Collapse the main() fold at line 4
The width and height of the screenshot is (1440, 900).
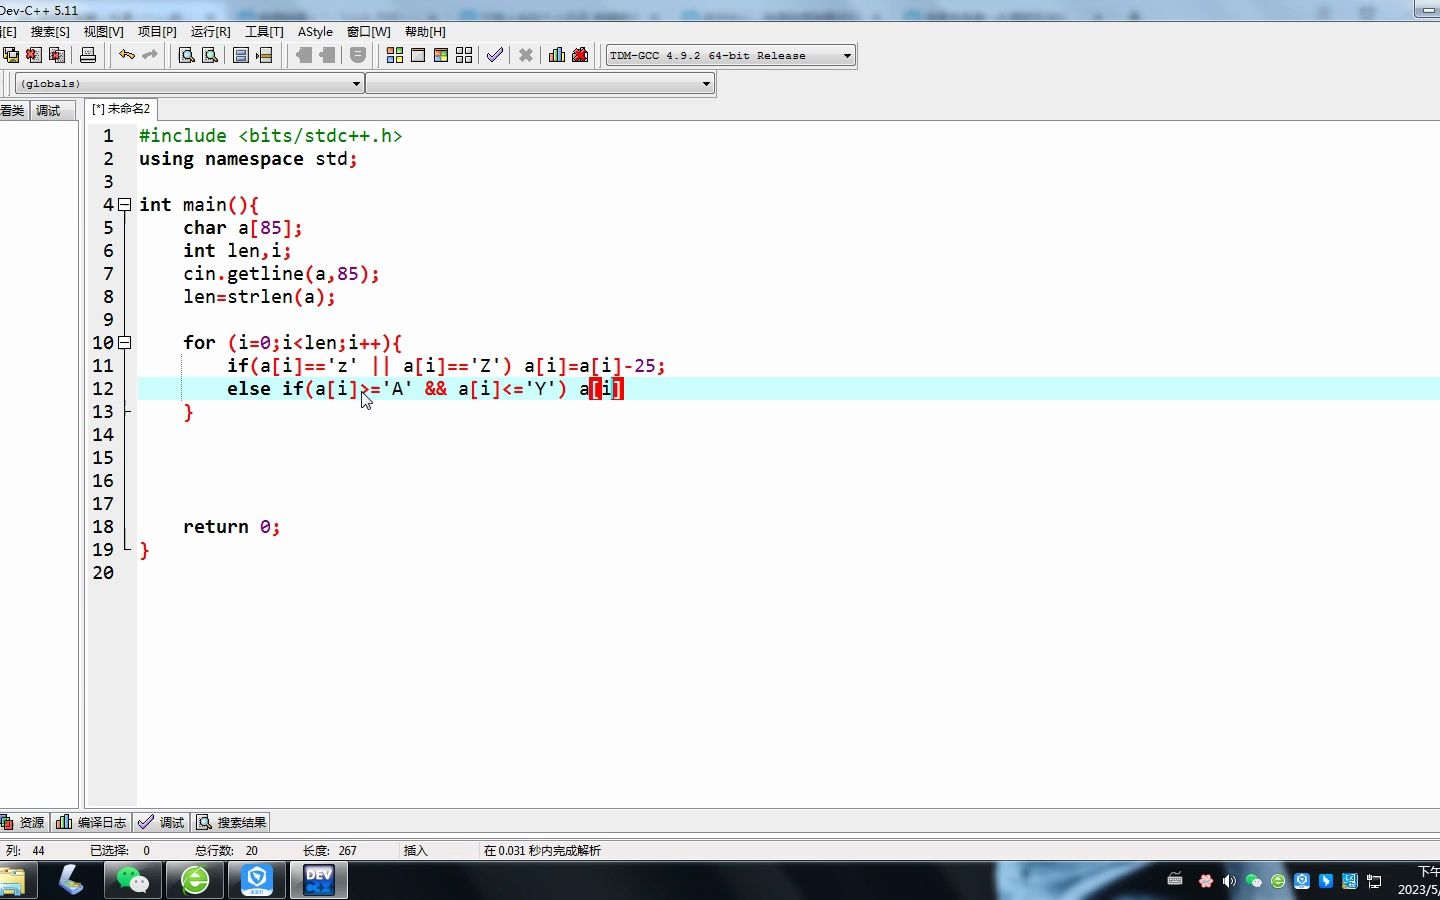(125, 205)
